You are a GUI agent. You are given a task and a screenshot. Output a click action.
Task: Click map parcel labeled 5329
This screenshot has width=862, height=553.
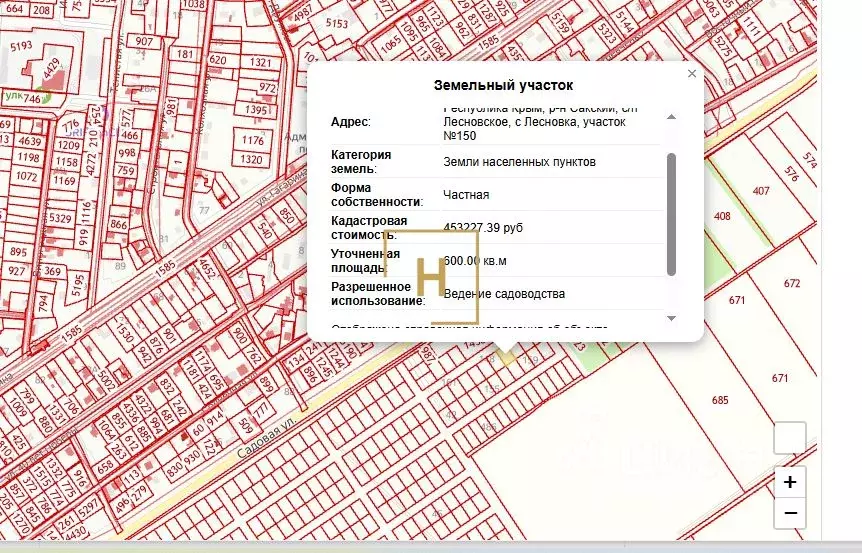(60, 218)
